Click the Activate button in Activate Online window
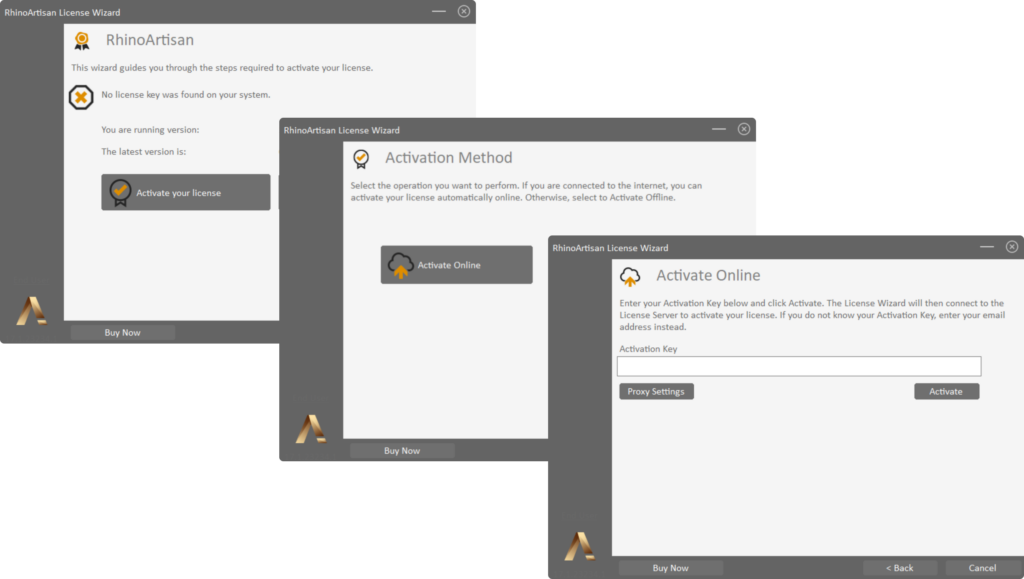This screenshot has height=579, width=1024. point(946,391)
